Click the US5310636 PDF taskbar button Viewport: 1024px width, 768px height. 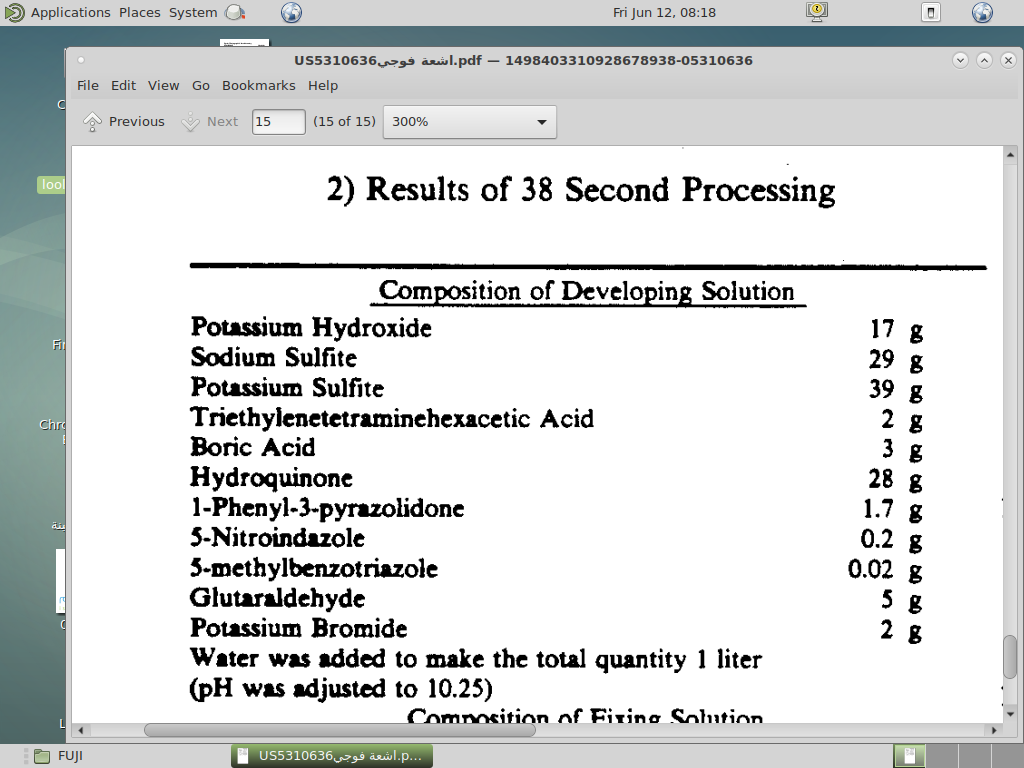tap(332, 756)
